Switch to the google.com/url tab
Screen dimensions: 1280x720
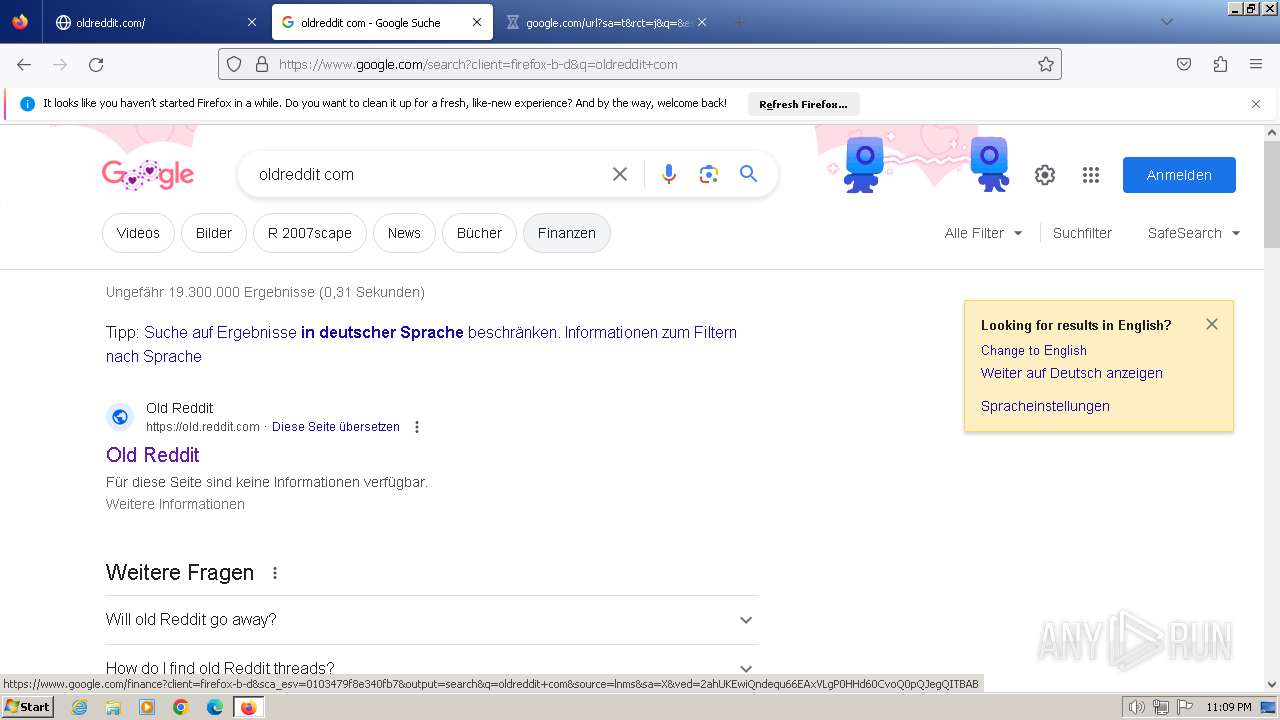click(606, 22)
